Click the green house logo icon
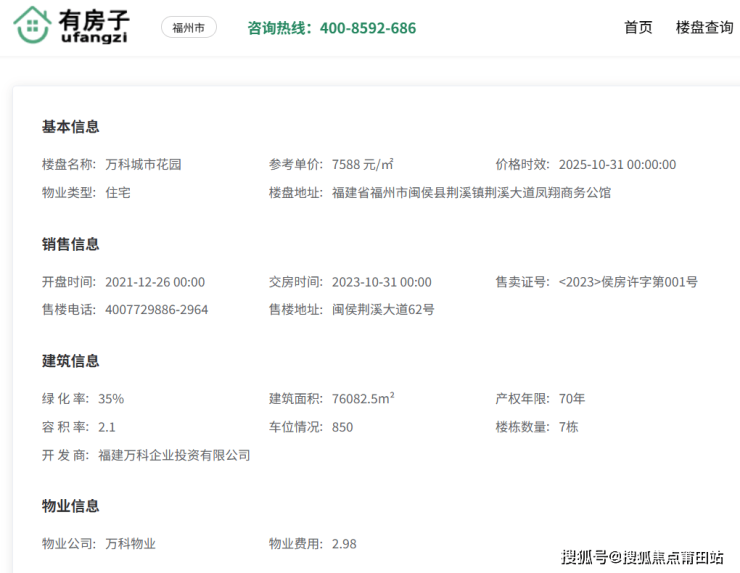Viewport: 740px width, 573px height. pyautogui.click(x=32, y=27)
